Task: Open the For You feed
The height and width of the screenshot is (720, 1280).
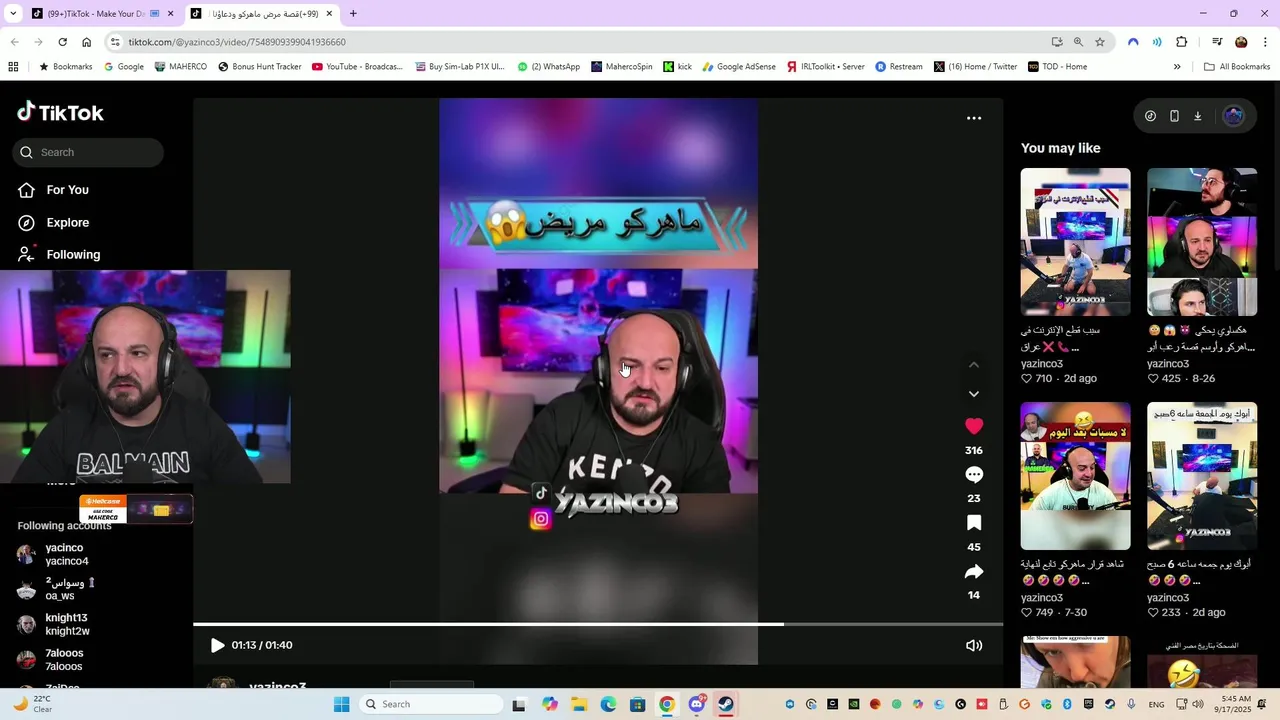Action: pos(53,190)
